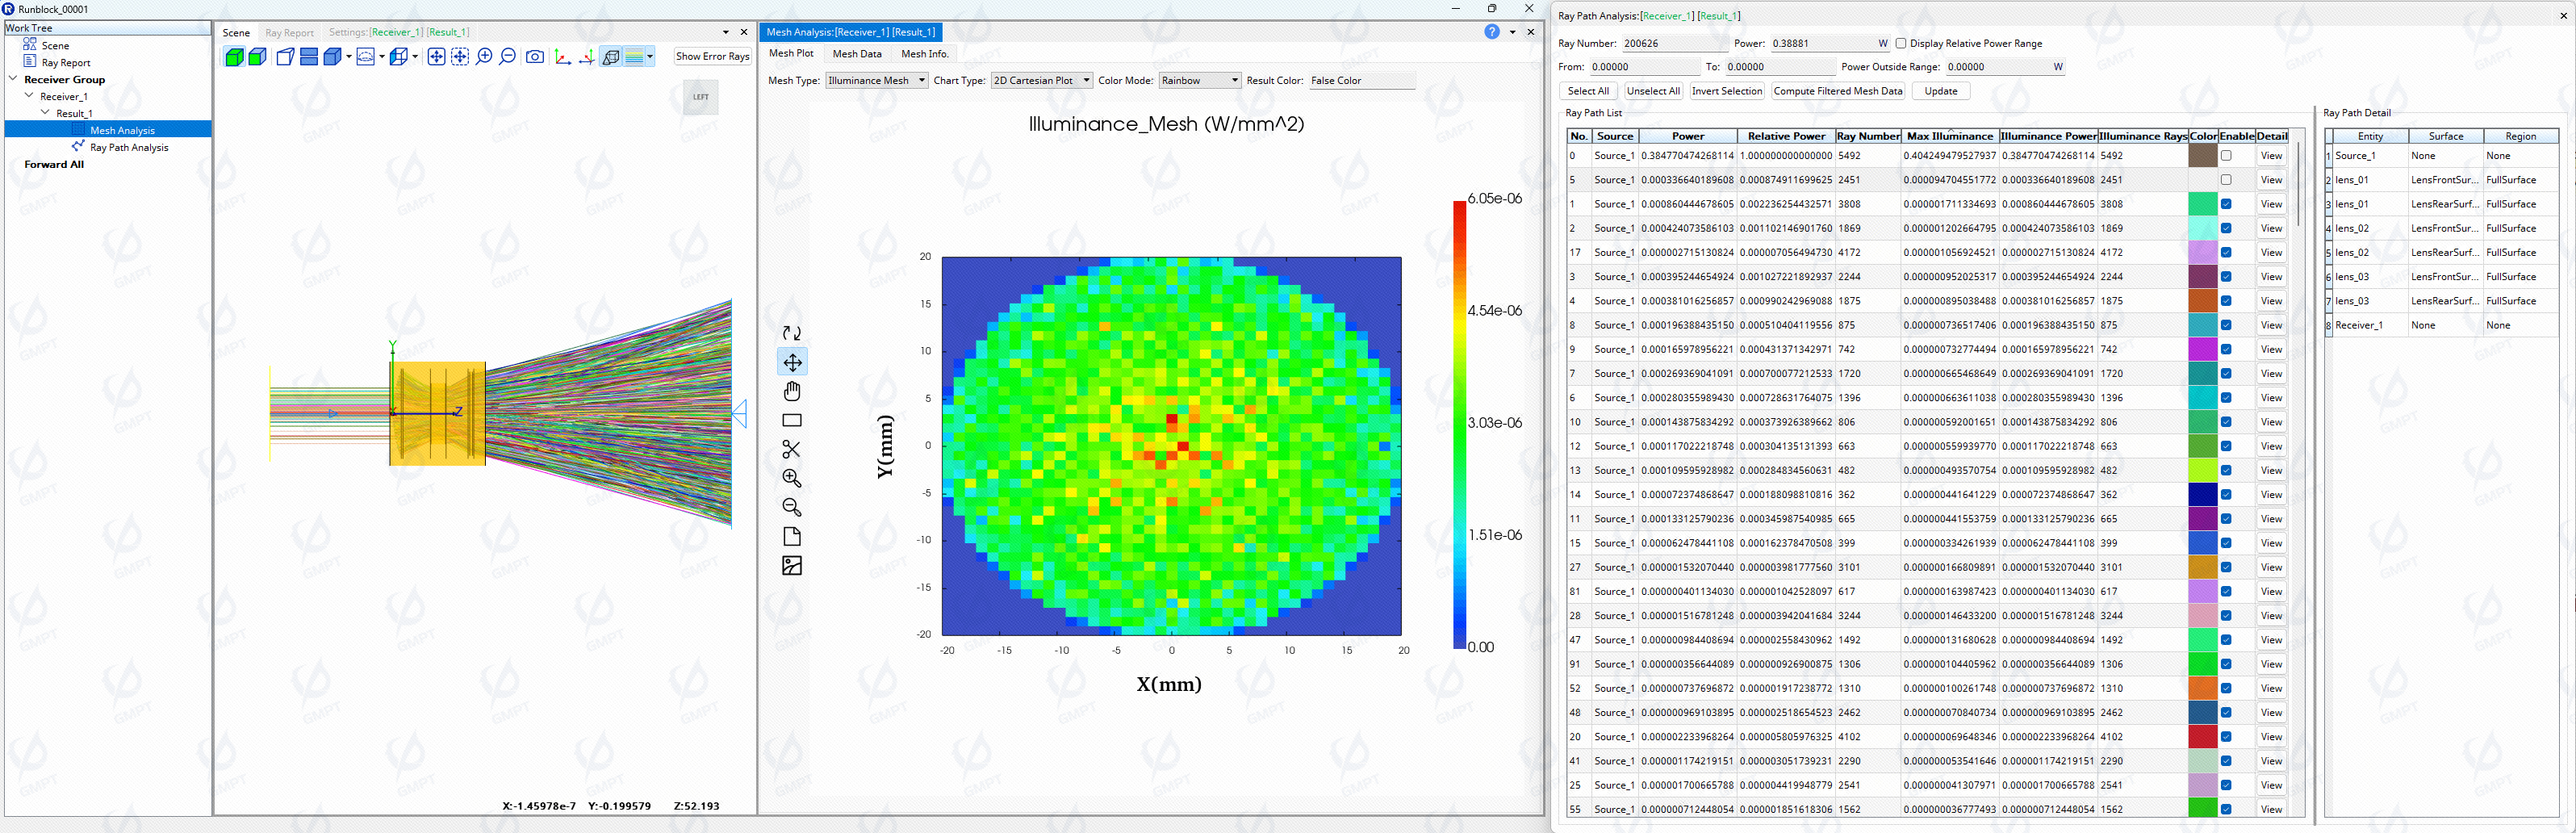Collapse the Result_1 tree node
The width and height of the screenshot is (2576, 833).
(x=45, y=112)
